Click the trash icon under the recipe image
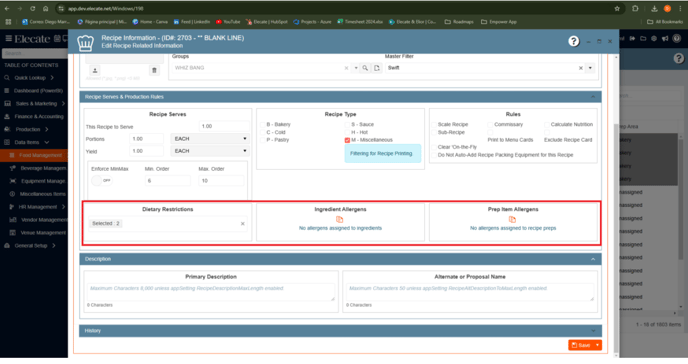Screen dimensions: 688x364 (154, 70)
